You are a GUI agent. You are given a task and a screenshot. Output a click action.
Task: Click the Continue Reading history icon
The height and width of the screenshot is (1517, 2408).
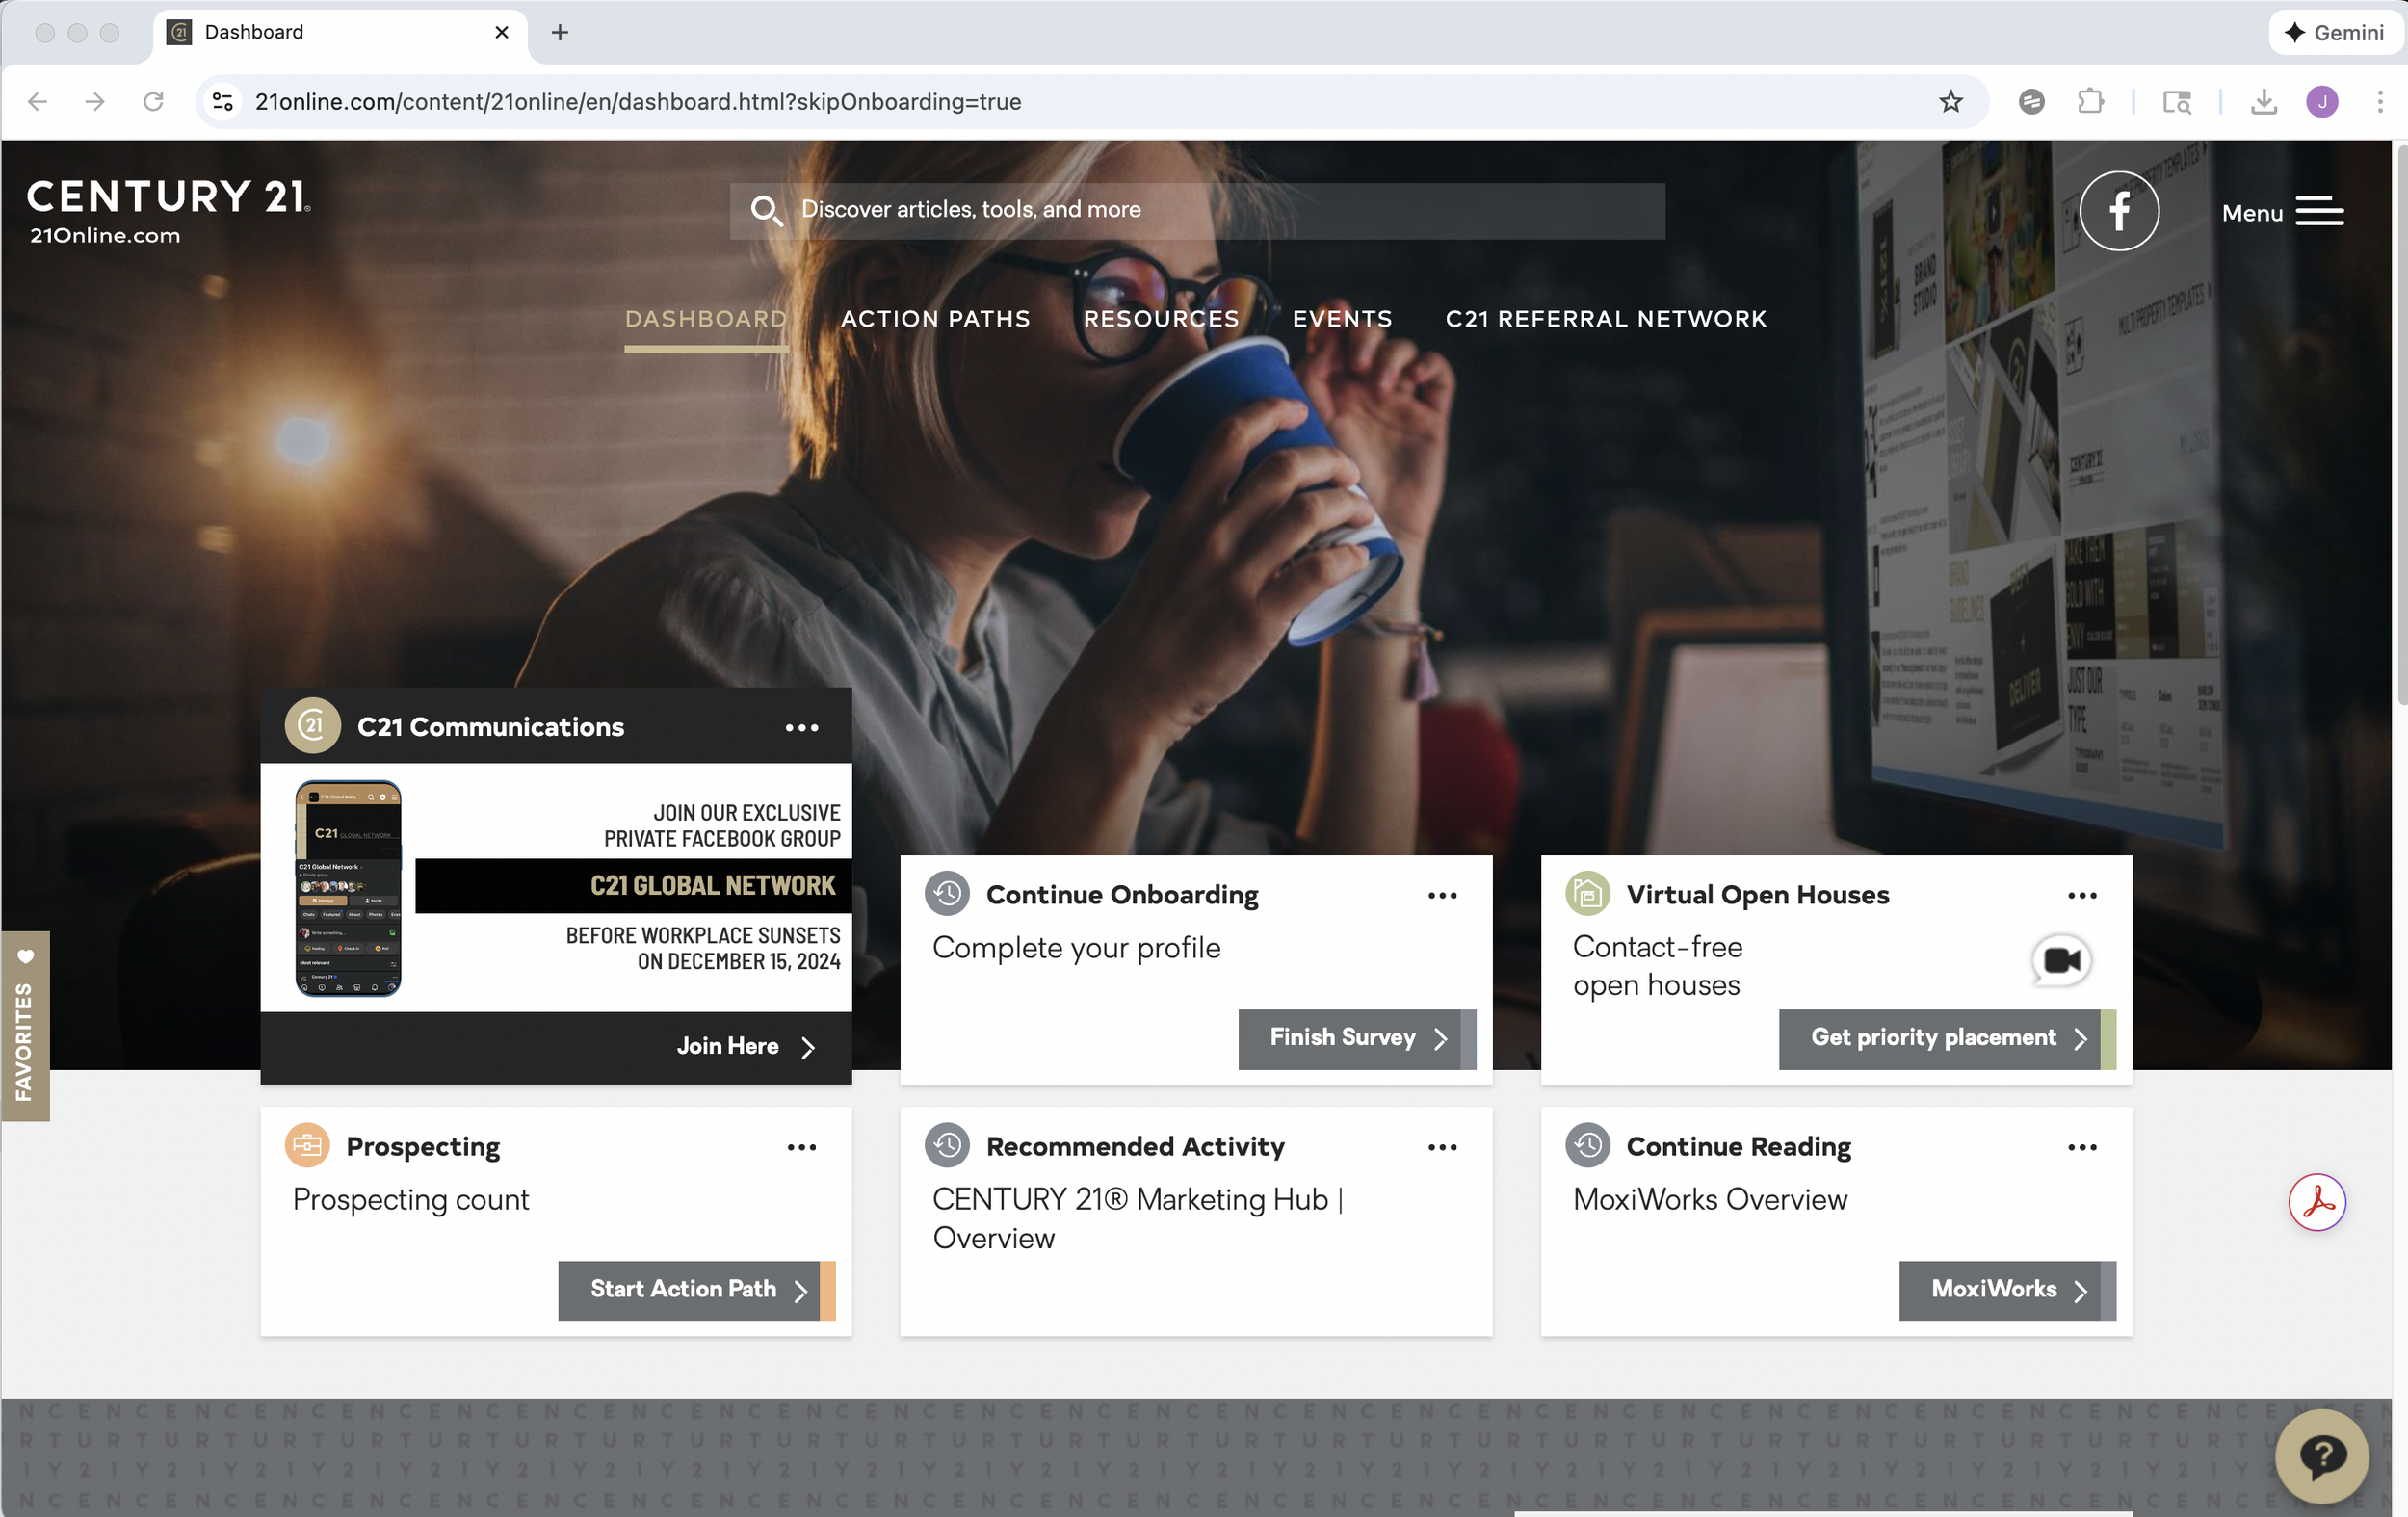(1587, 1145)
